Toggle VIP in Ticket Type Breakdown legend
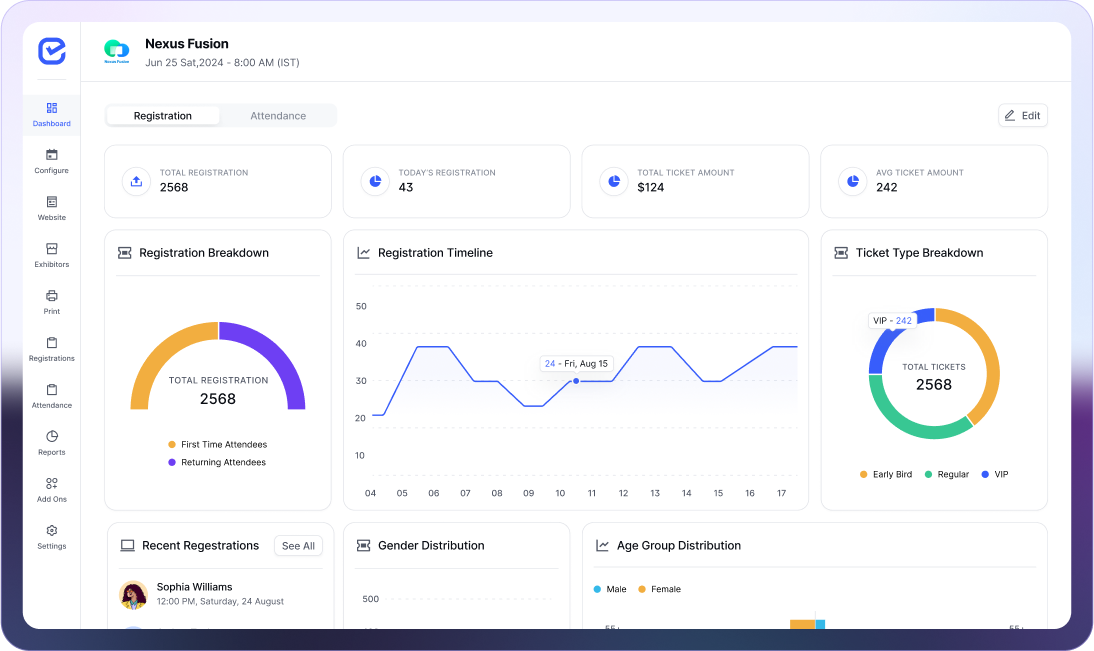Image resolution: width=1094 pixels, height=651 pixels. click(x=995, y=474)
